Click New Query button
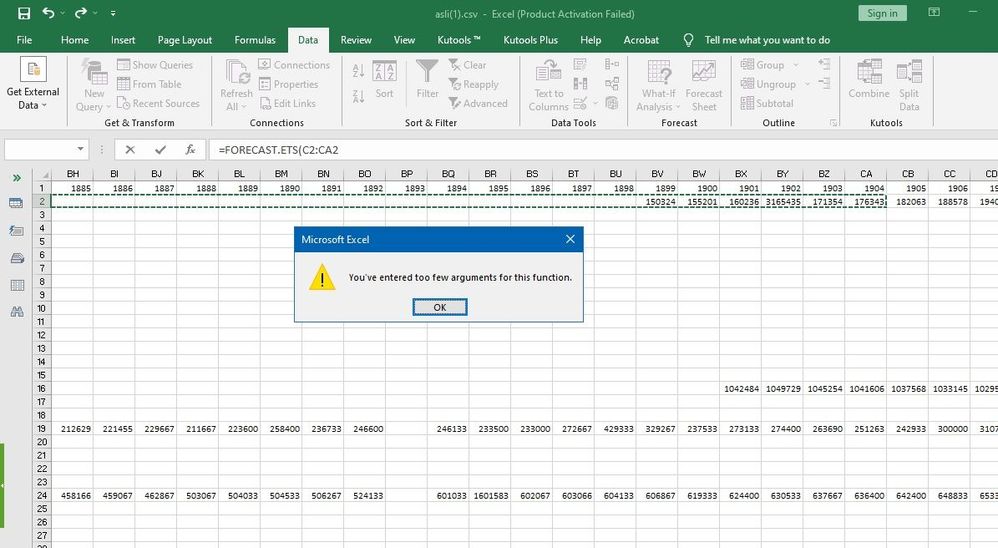Viewport: 998px width, 548px height. (94, 85)
